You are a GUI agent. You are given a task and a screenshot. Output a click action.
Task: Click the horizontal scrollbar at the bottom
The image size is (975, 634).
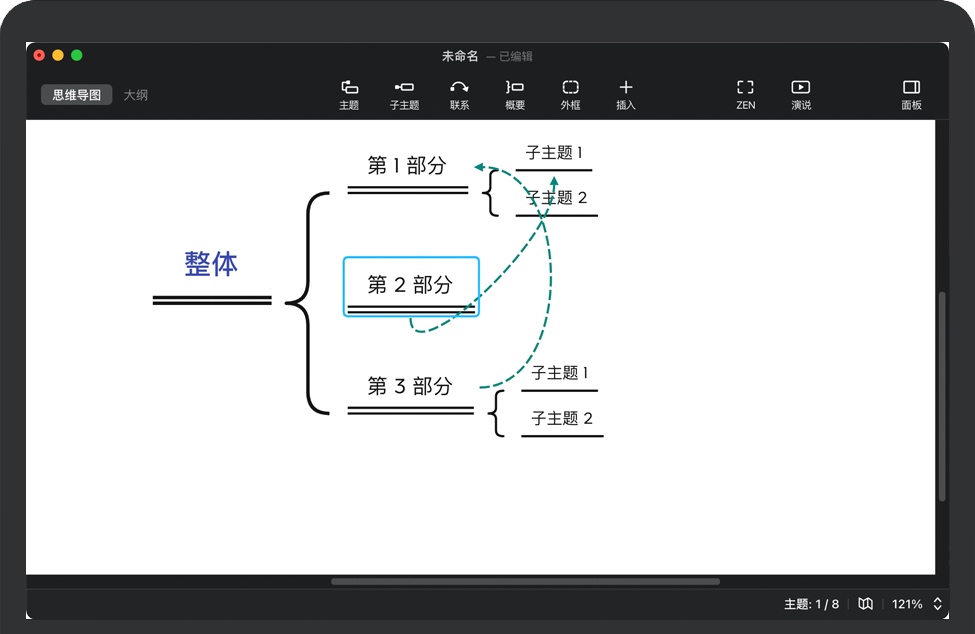pos(525,581)
